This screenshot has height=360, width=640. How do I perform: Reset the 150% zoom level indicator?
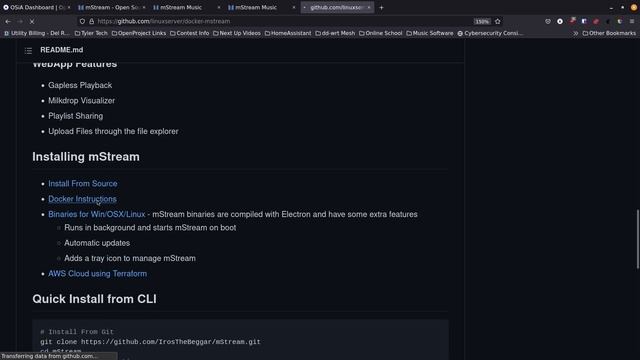coord(482,21)
